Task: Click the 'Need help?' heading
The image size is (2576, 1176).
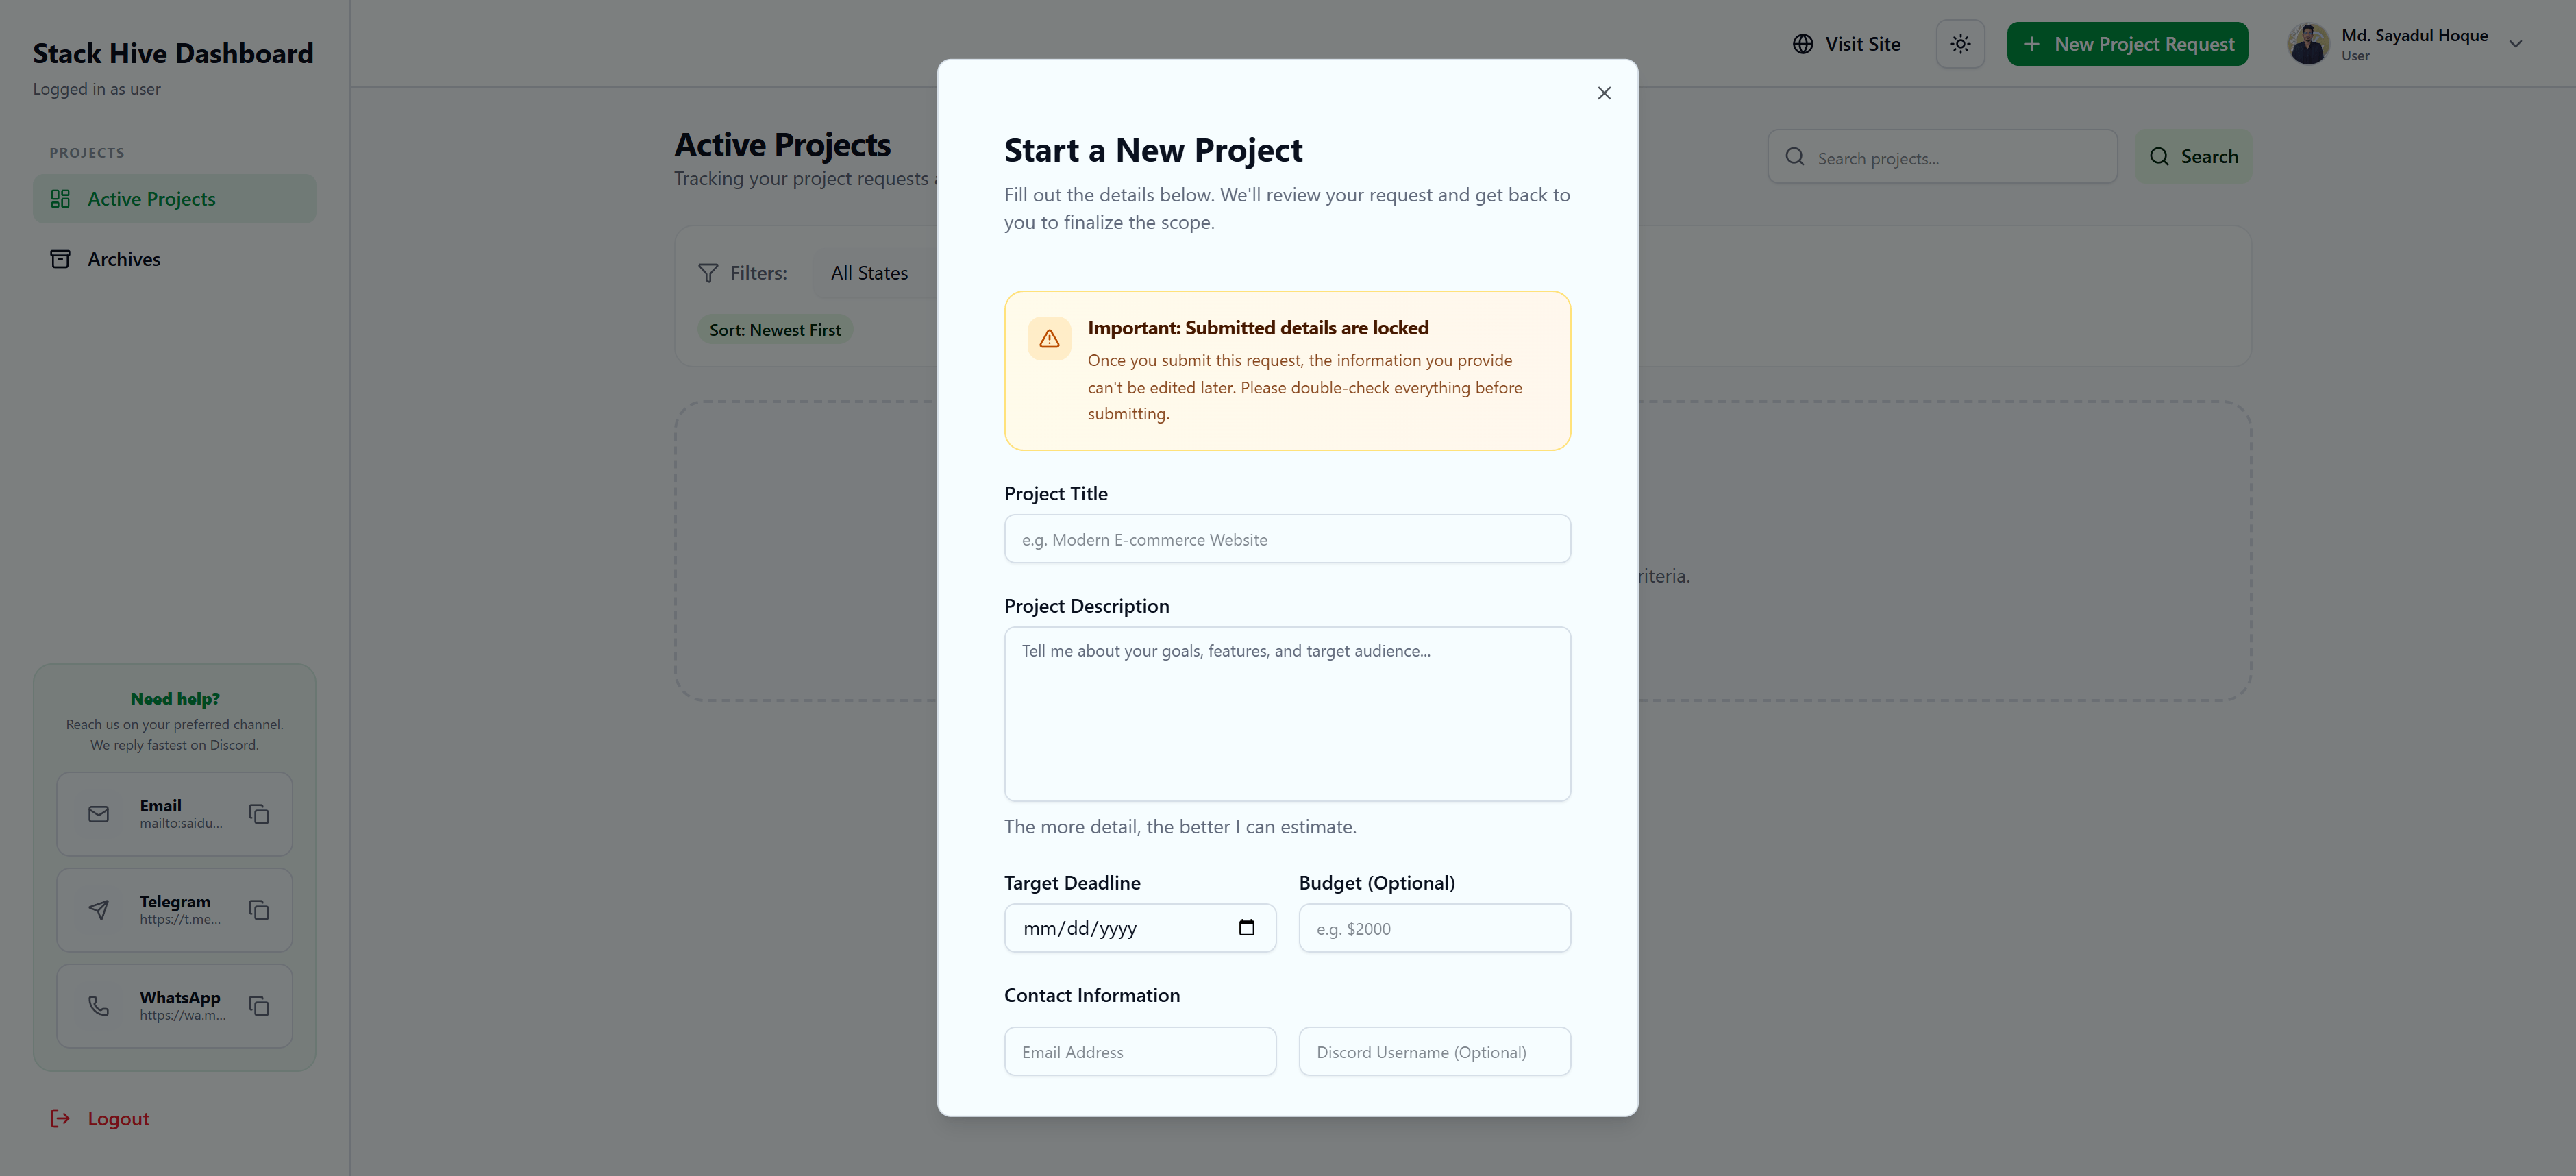Action: point(175,699)
